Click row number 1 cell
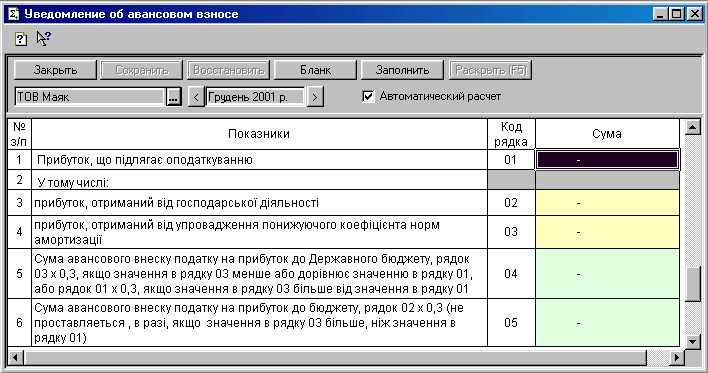 tap(19, 160)
